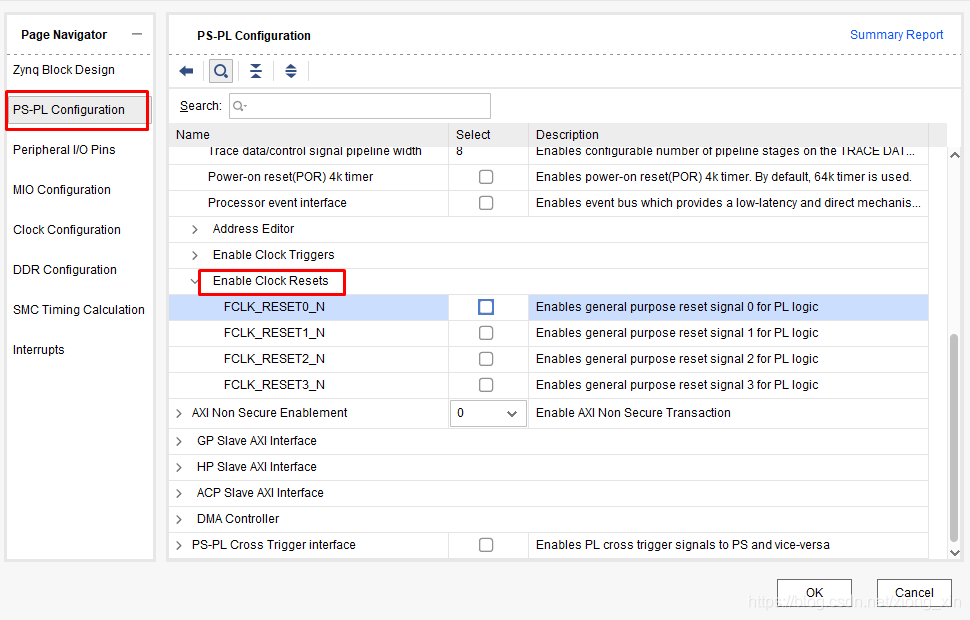
Task: Click the 'Enable Clock Triggers' row label
Action: click(x=273, y=255)
